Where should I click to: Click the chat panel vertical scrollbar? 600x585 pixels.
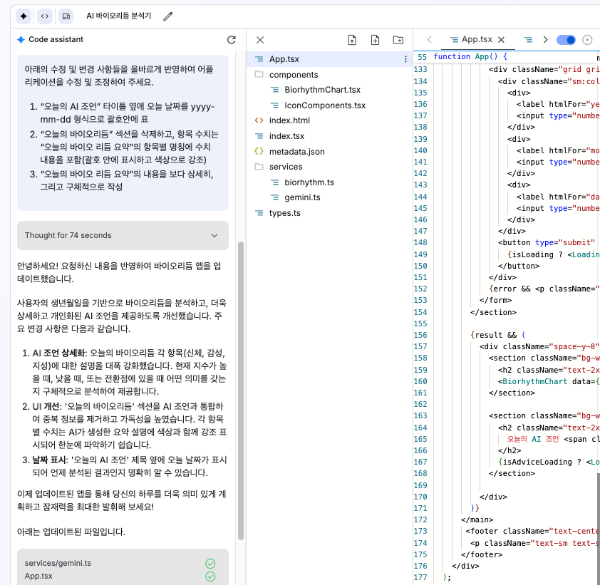(241, 390)
